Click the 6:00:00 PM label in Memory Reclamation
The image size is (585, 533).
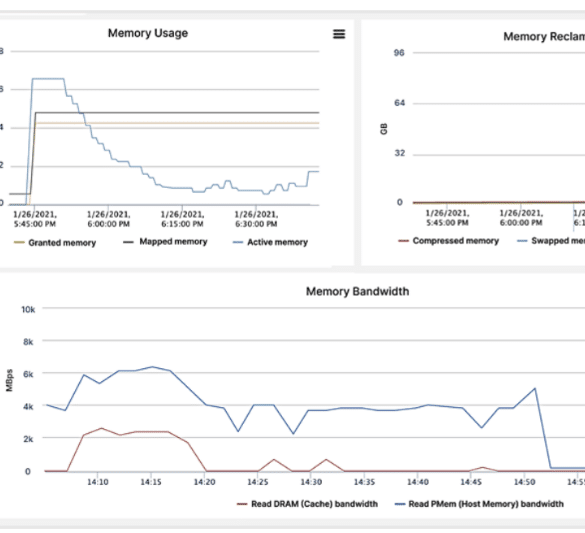click(521, 218)
